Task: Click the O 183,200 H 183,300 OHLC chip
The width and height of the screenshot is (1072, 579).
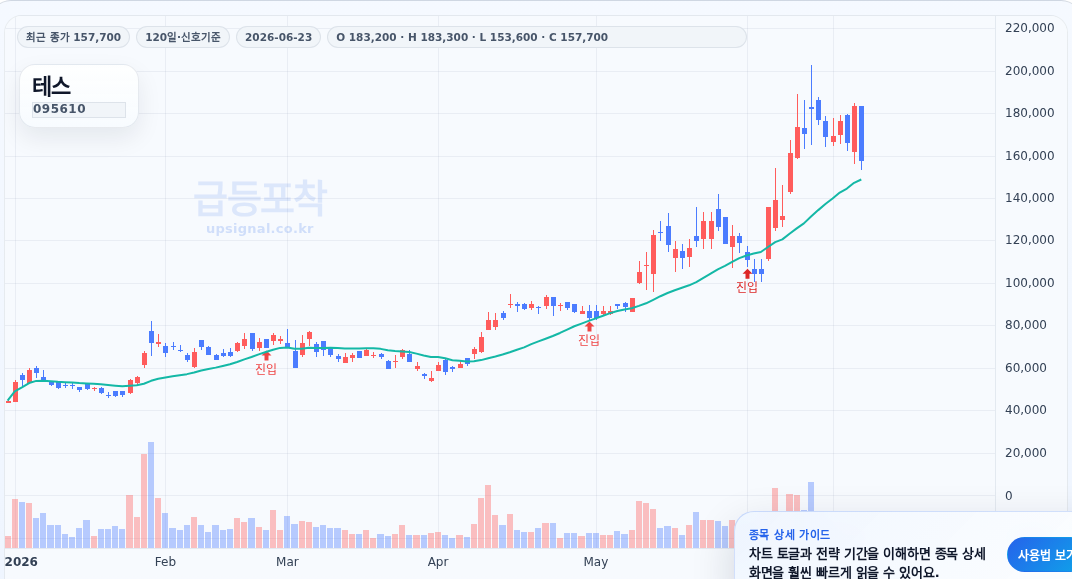Action: [537, 37]
